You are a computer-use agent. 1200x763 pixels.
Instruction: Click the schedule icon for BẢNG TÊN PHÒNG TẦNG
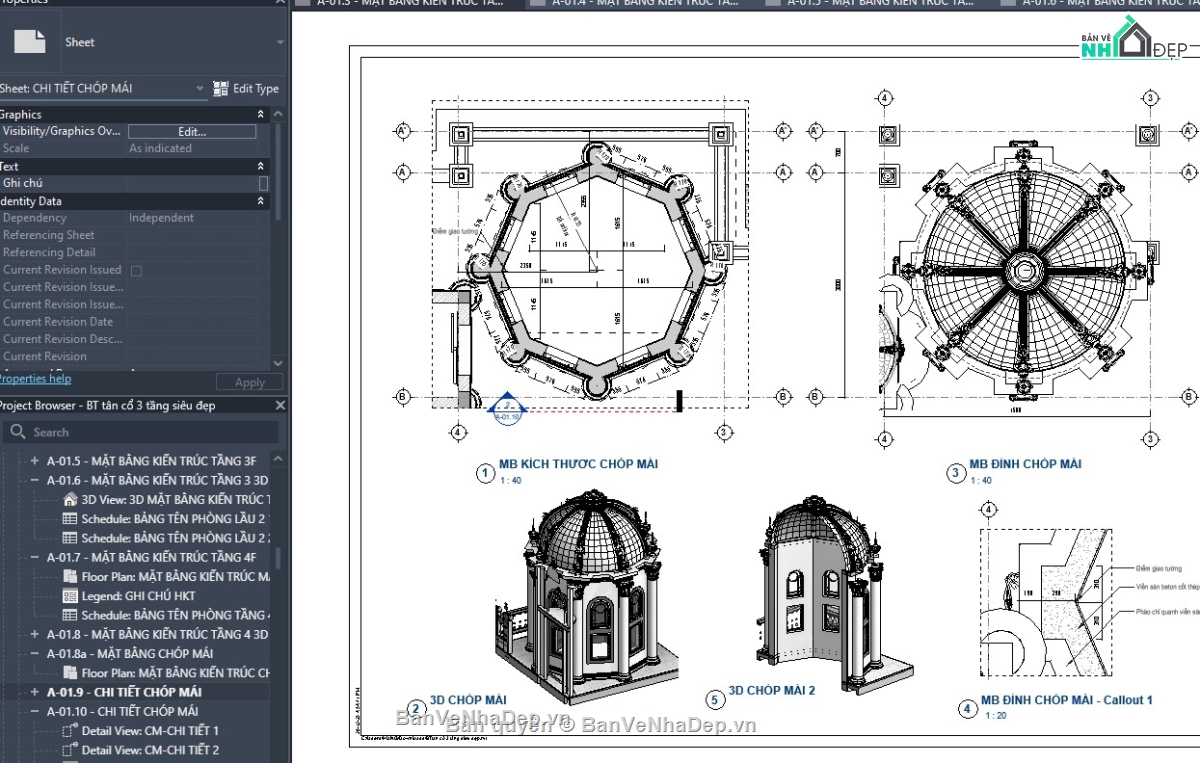[70, 615]
